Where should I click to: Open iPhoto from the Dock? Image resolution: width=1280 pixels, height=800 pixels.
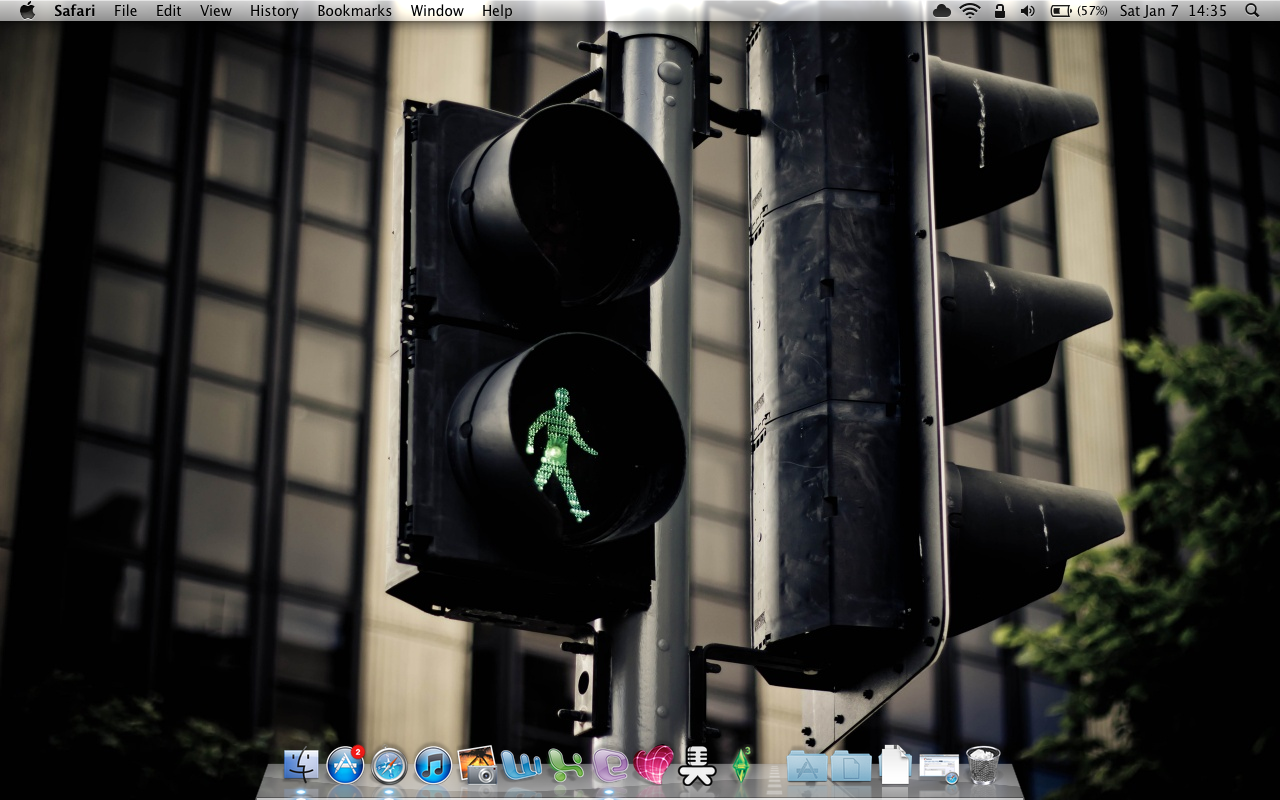pos(477,766)
